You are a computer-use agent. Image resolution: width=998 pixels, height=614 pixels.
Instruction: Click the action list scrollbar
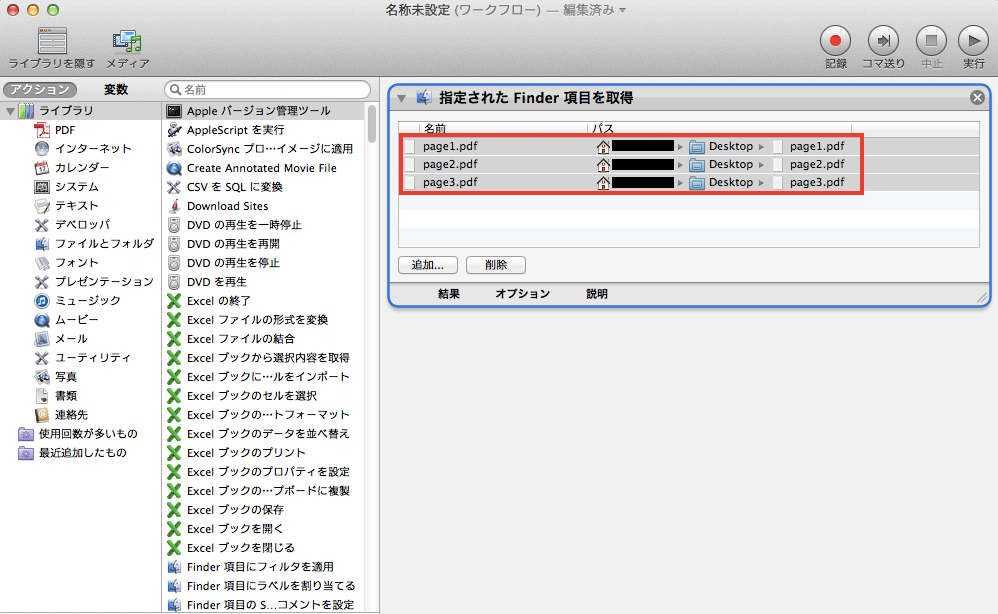(372, 125)
